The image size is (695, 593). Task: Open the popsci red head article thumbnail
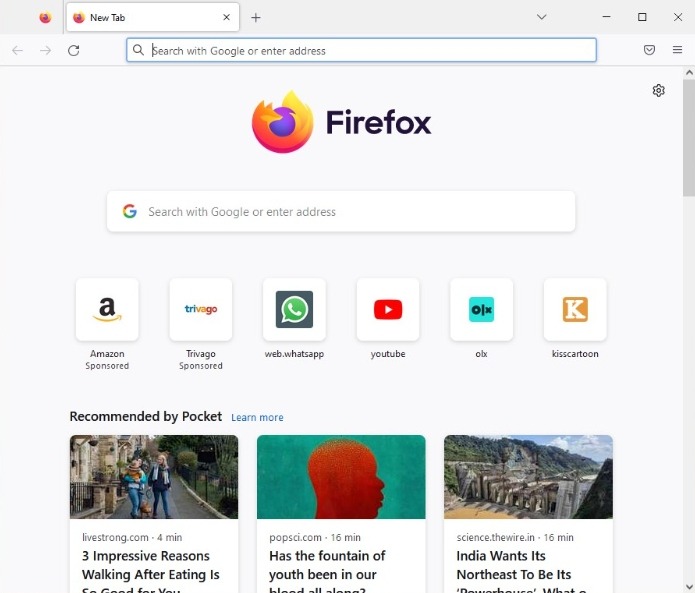(341, 477)
